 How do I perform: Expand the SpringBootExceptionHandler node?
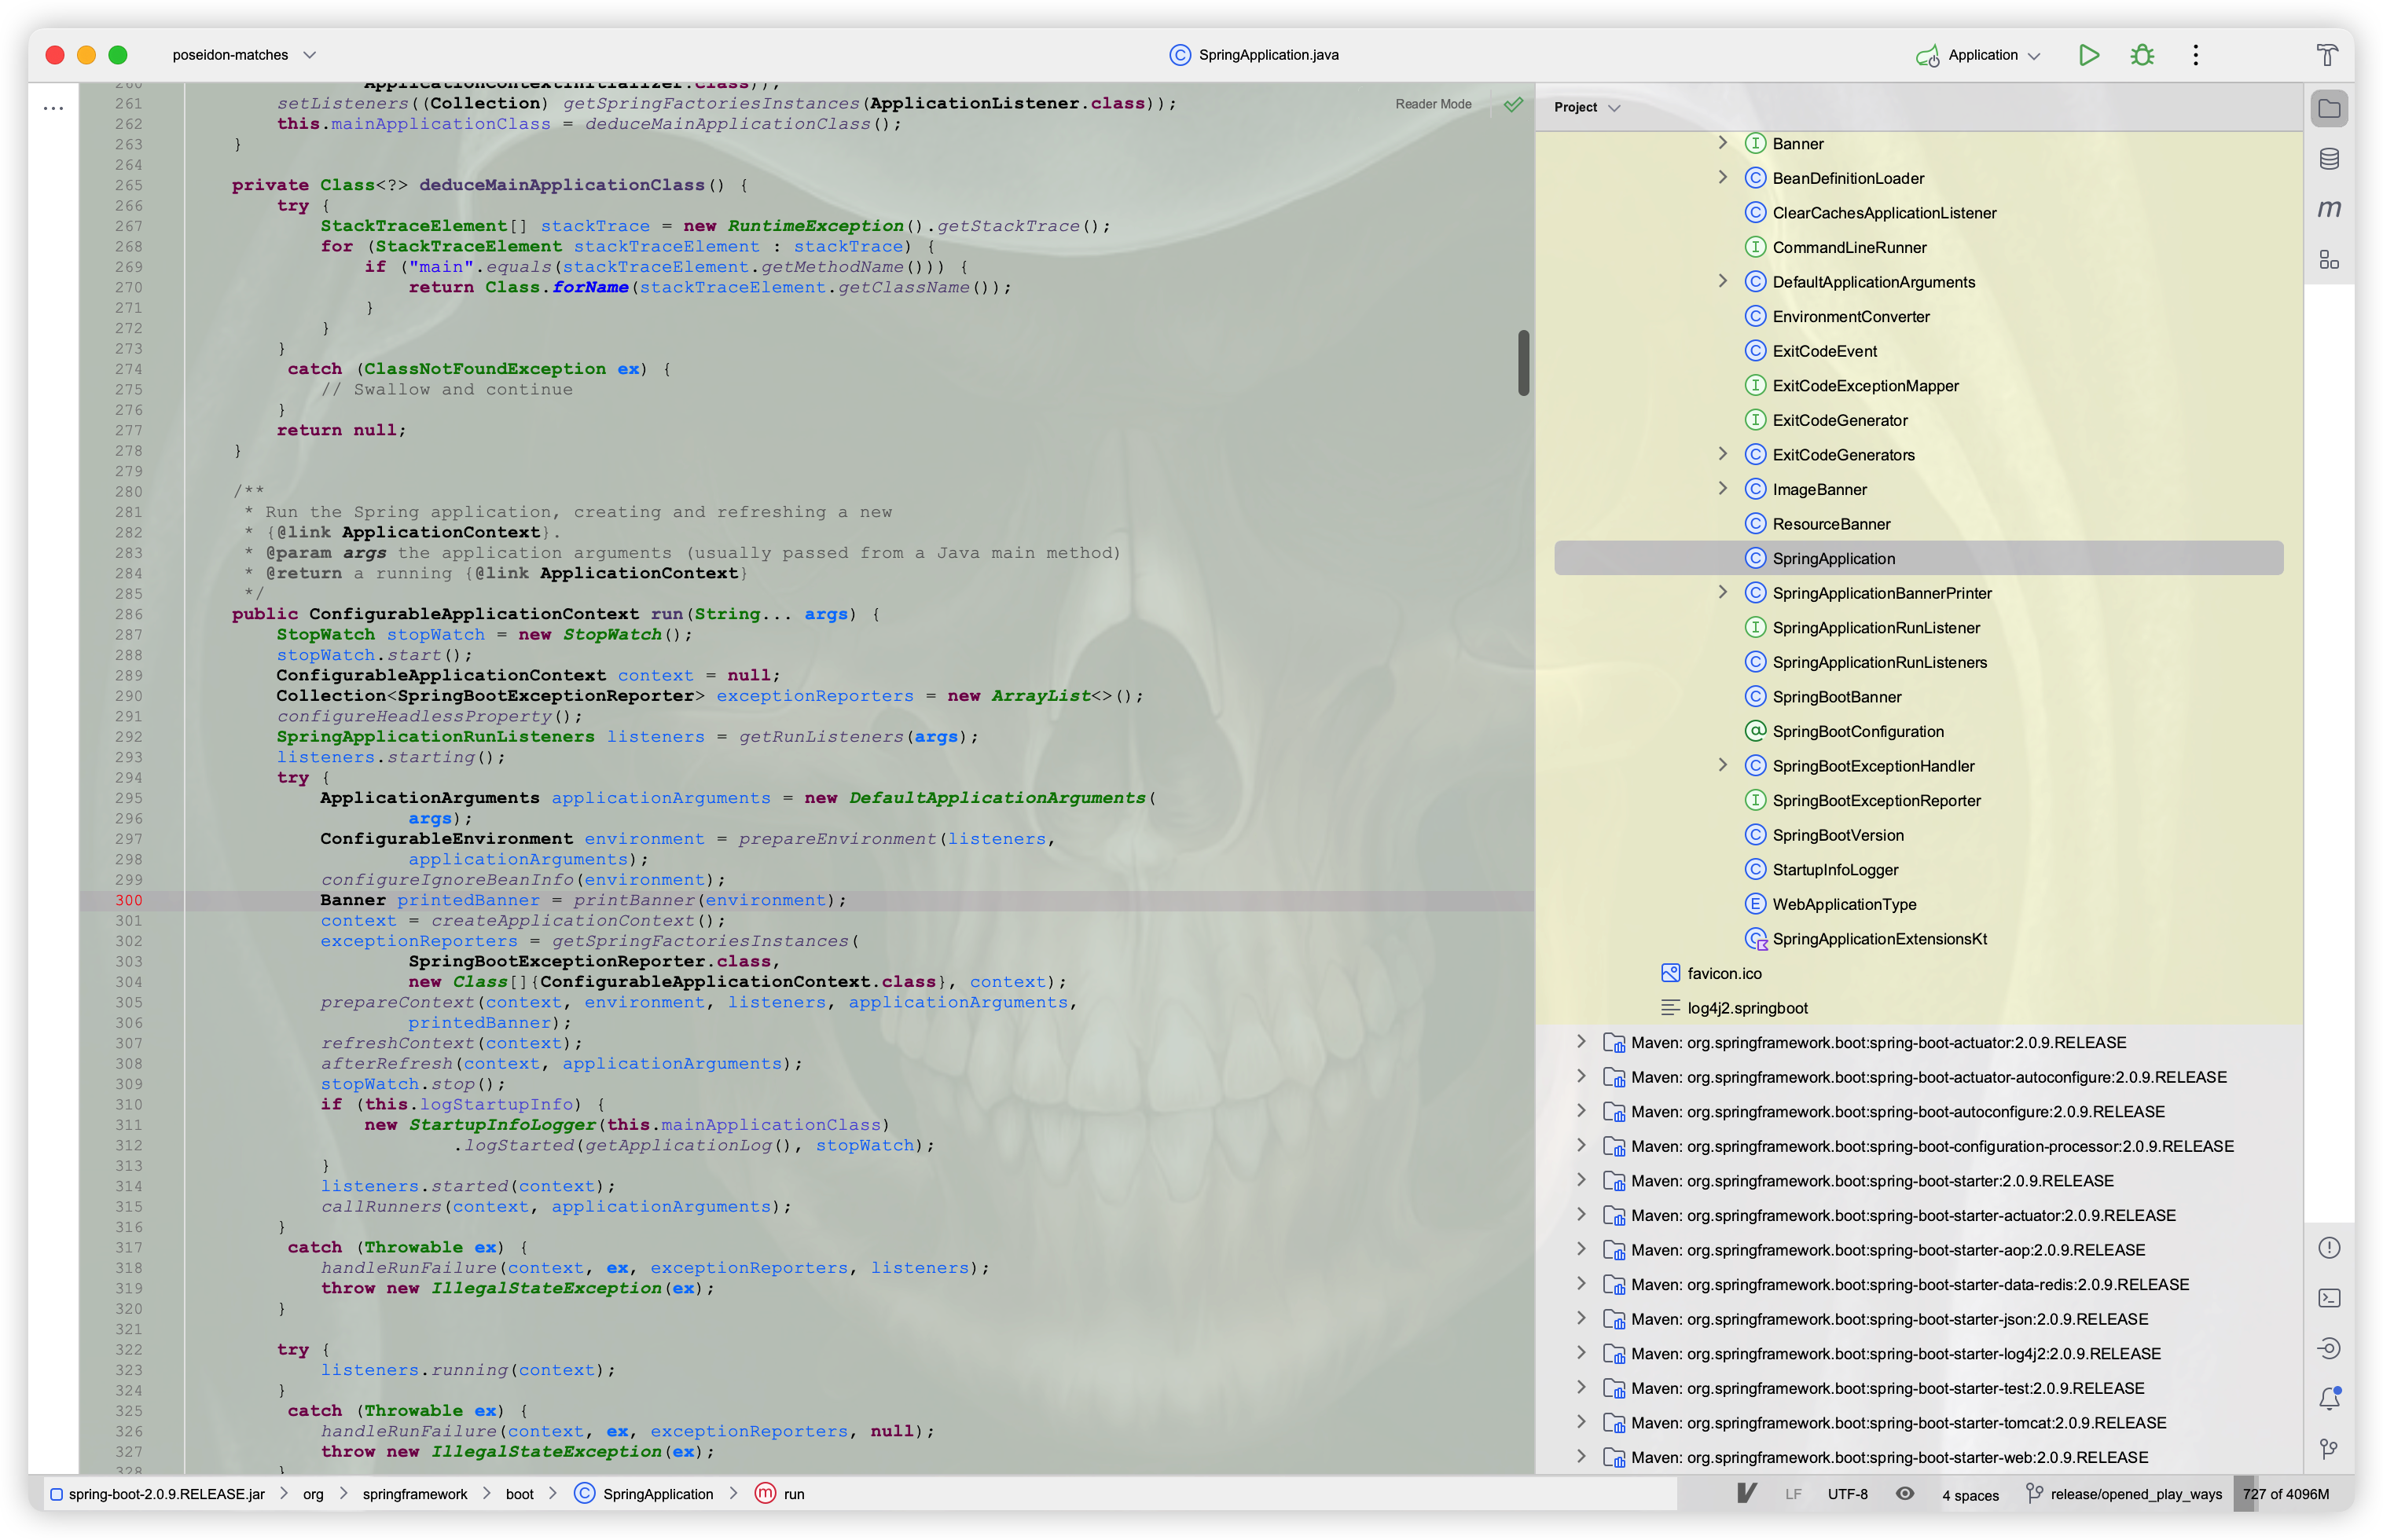point(1722,765)
